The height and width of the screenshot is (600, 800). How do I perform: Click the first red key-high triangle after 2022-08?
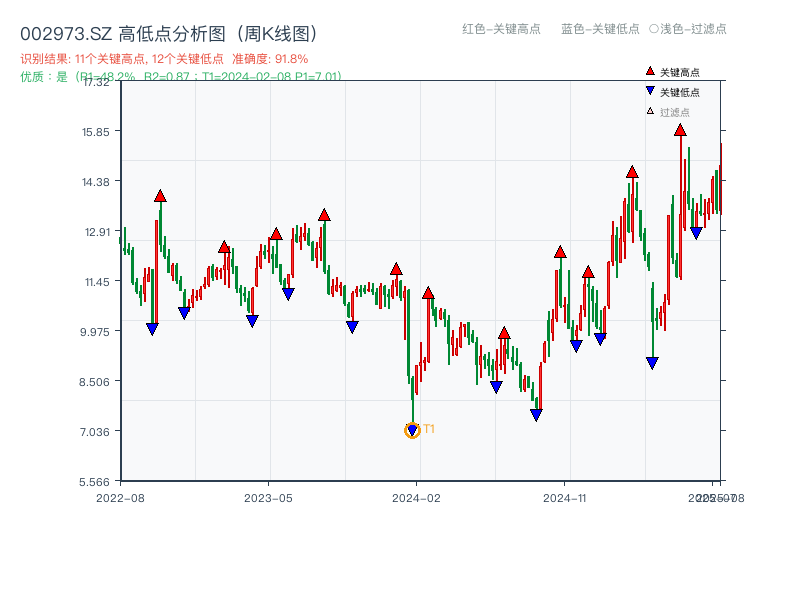pyautogui.click(x=159, y=196)
